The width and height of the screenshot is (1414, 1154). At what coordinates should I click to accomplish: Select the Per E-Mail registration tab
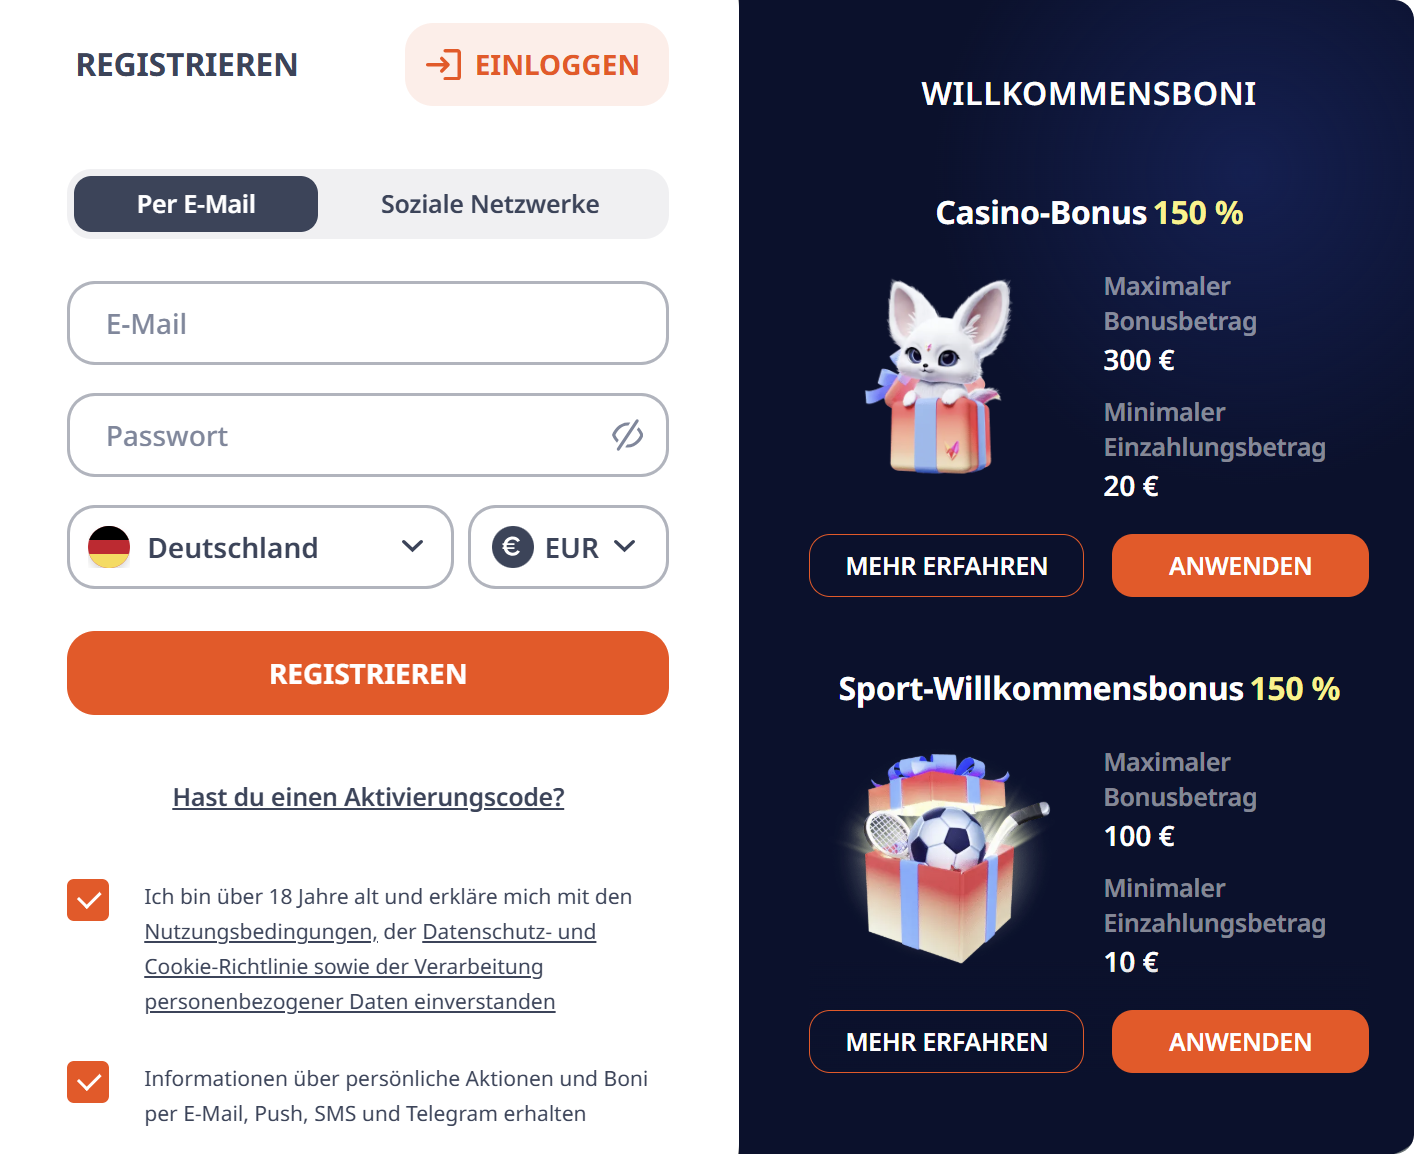click(x=195, y=204)
